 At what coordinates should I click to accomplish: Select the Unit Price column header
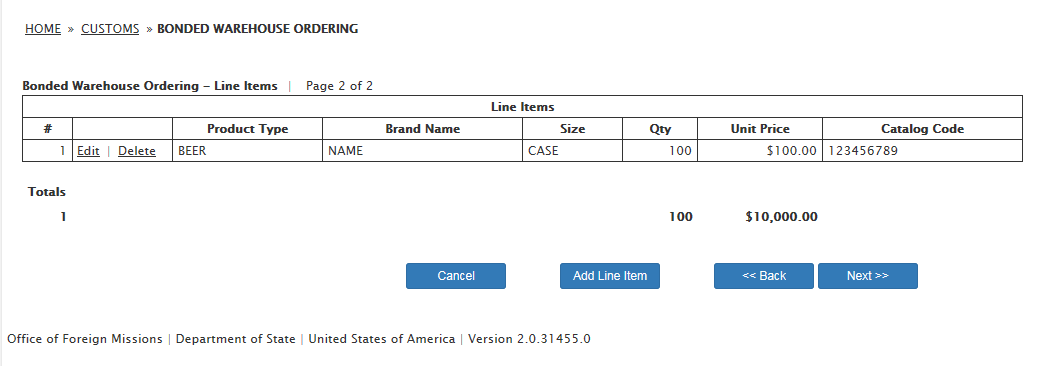[760, 129]
